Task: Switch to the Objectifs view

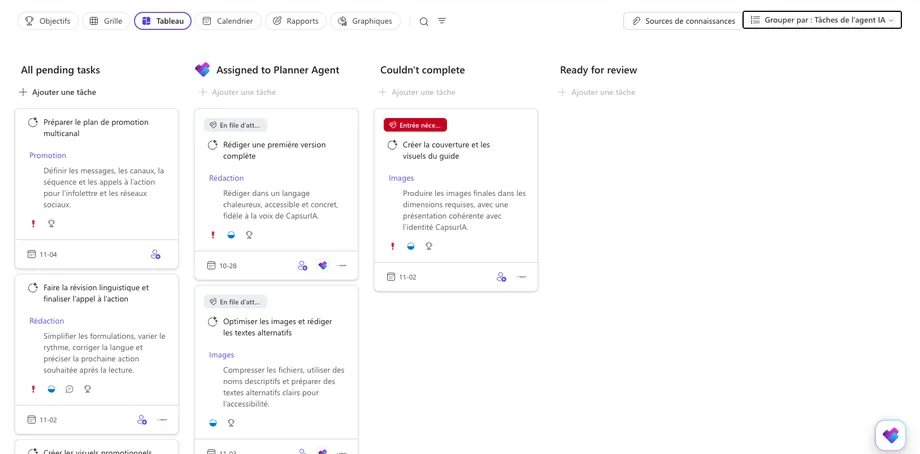Action: [x=48, y=21]
